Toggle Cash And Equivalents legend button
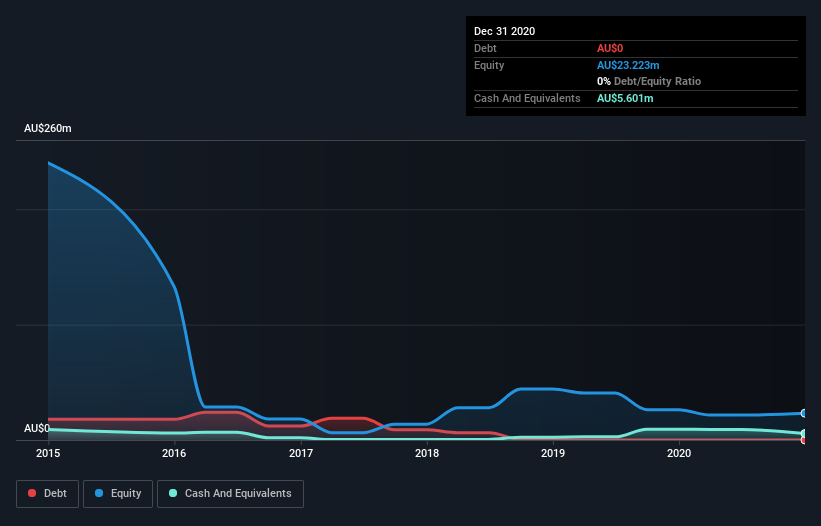Screen dimensions: 821x526 230,494
